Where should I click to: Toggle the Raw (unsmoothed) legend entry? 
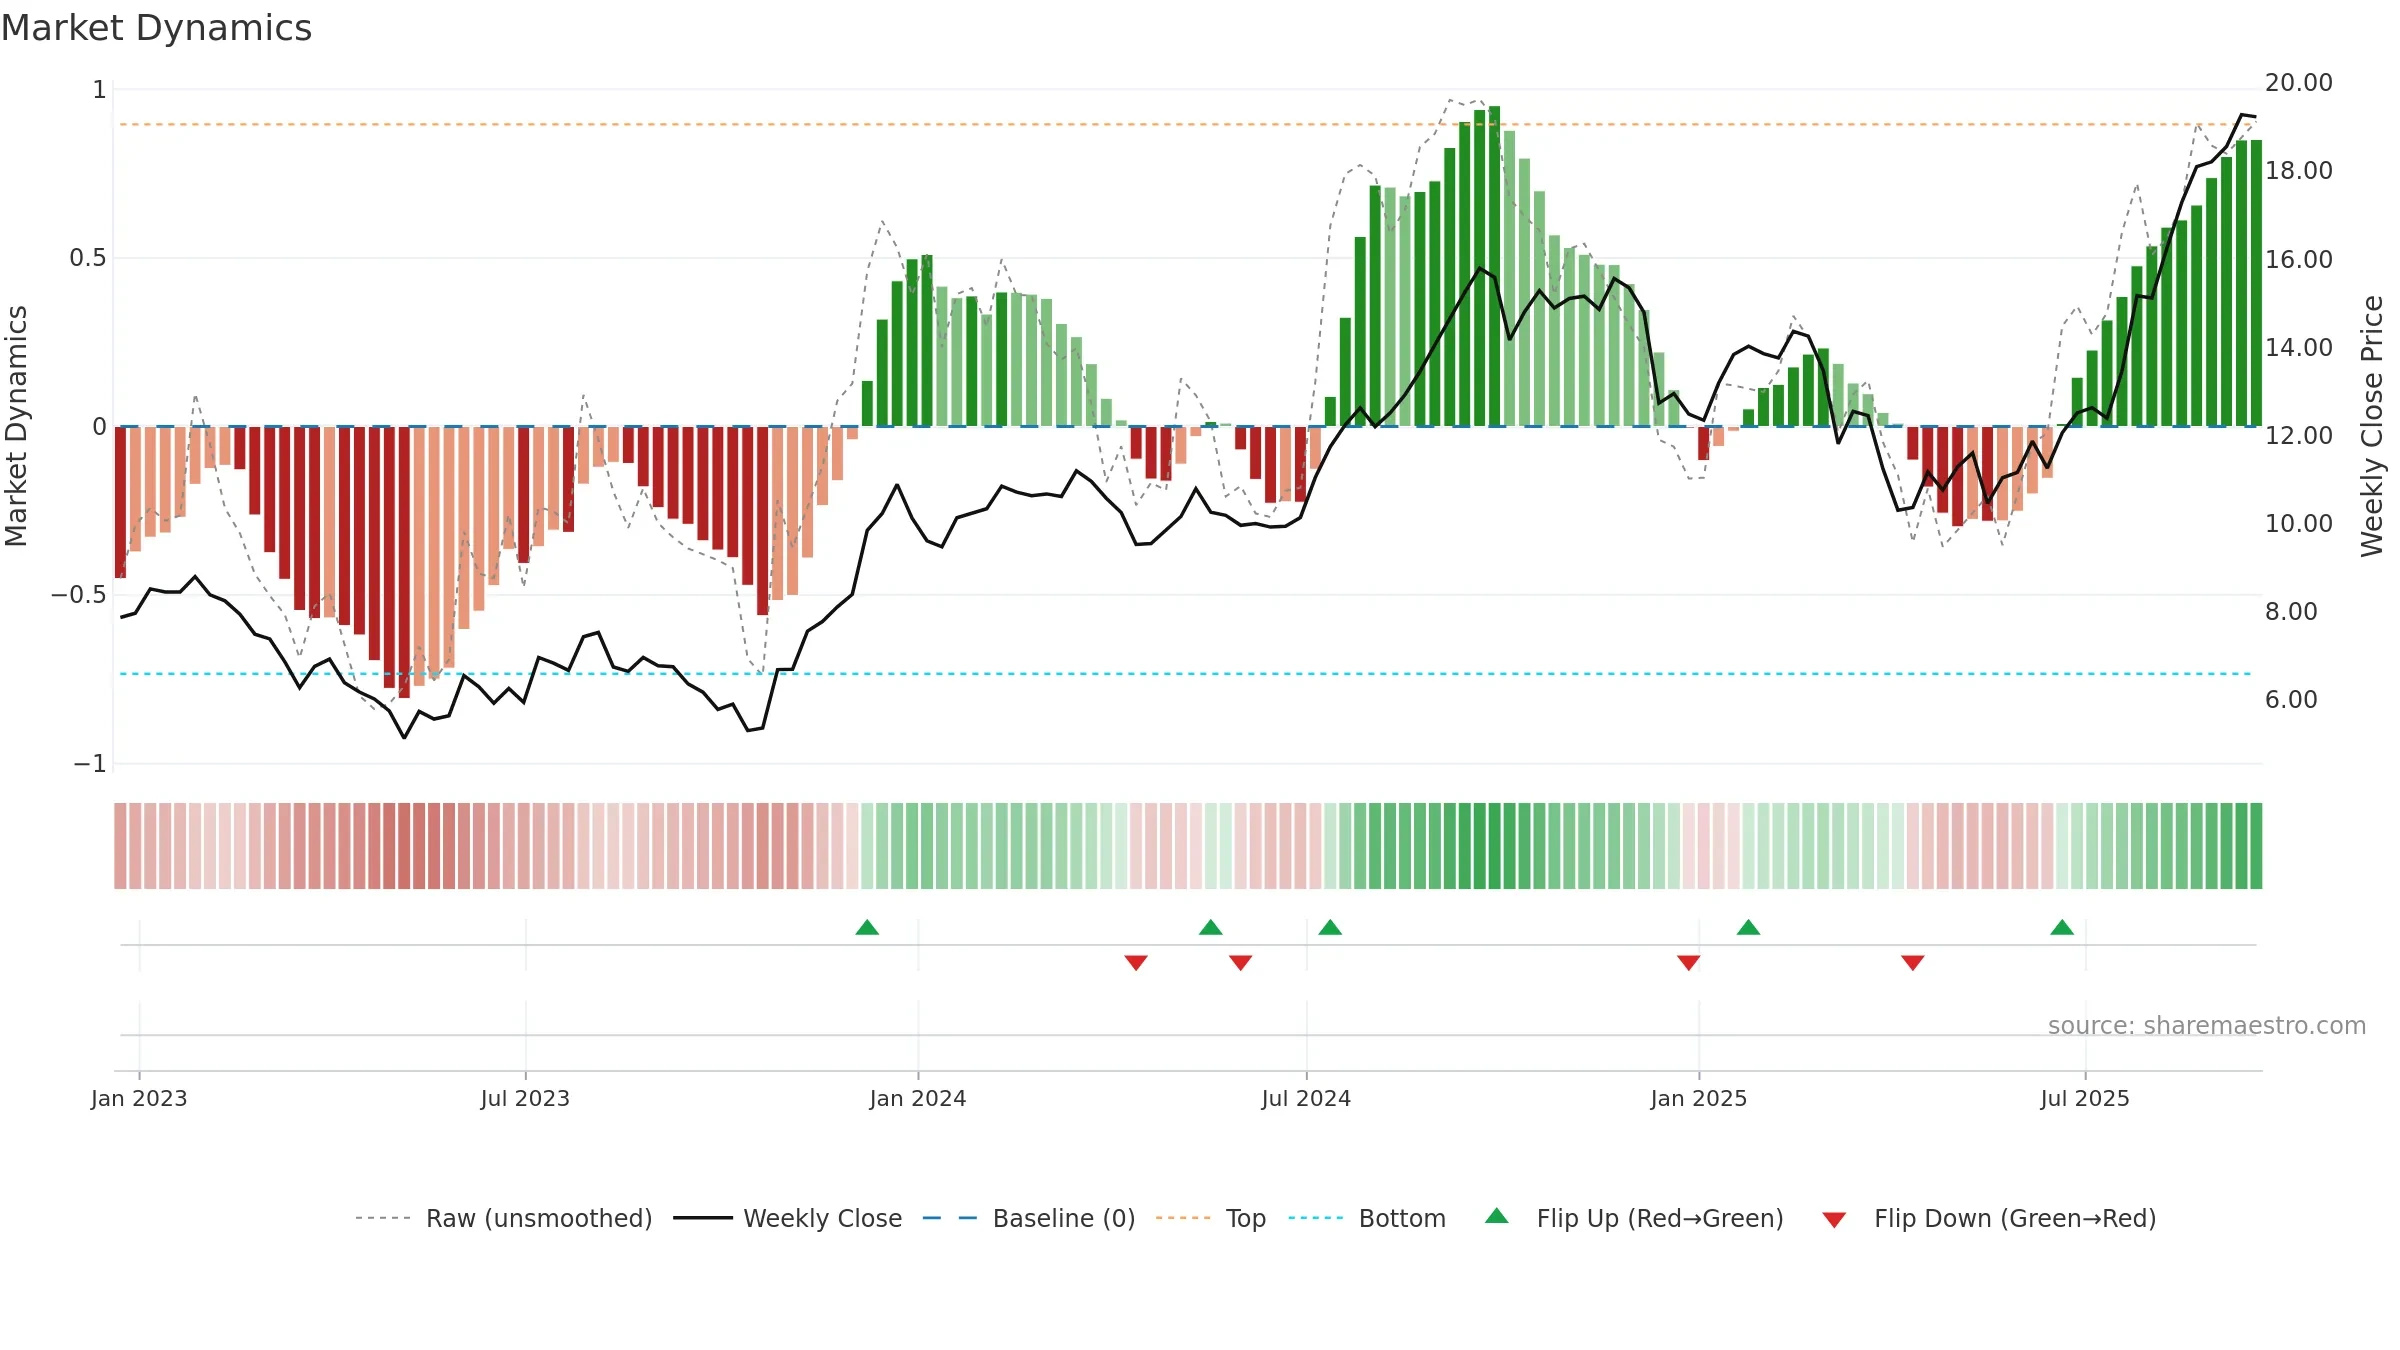[x=503, y=1218]
